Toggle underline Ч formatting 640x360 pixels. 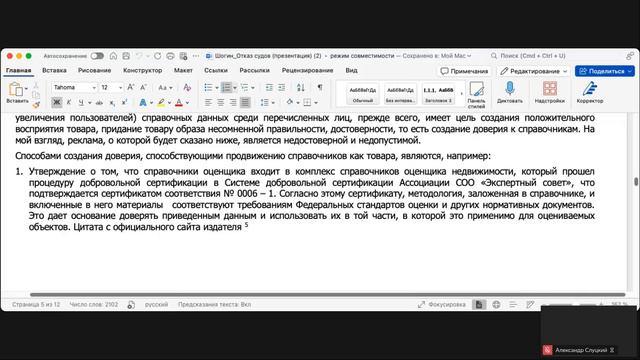click(x=81, y=102)
